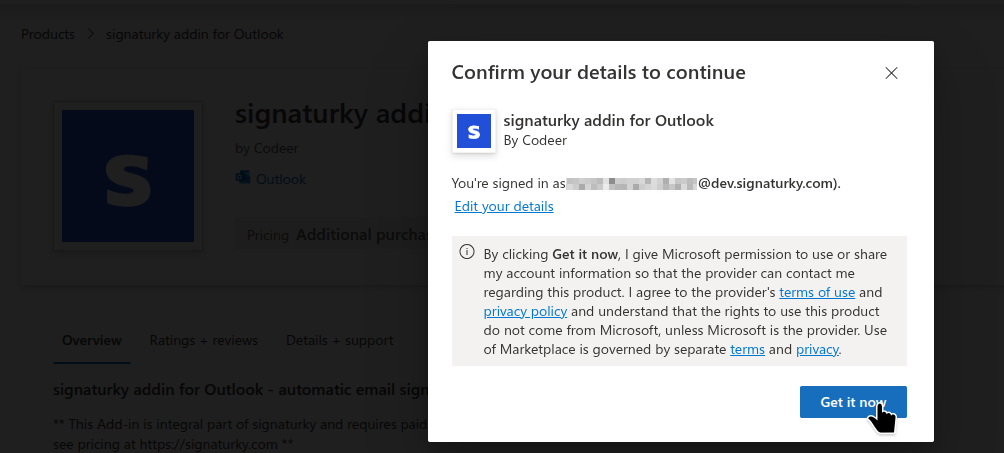The width and height of the screenshot is (1004, 453).
Task: Click the By Codeer text in dialog
Action: (x=535, y=140)
